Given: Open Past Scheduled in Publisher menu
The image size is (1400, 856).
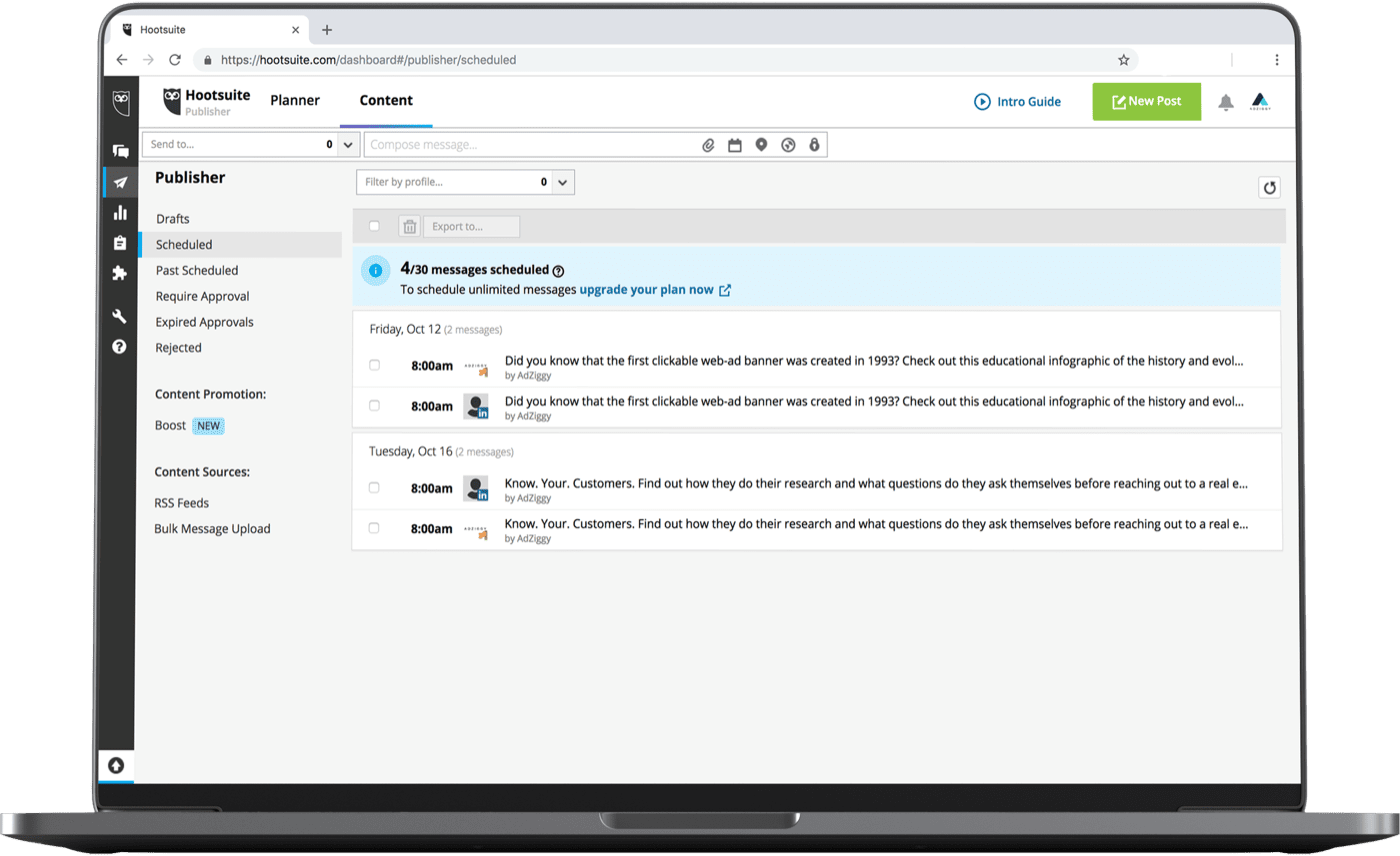Looking at the screenshot, I should point(197,271).
